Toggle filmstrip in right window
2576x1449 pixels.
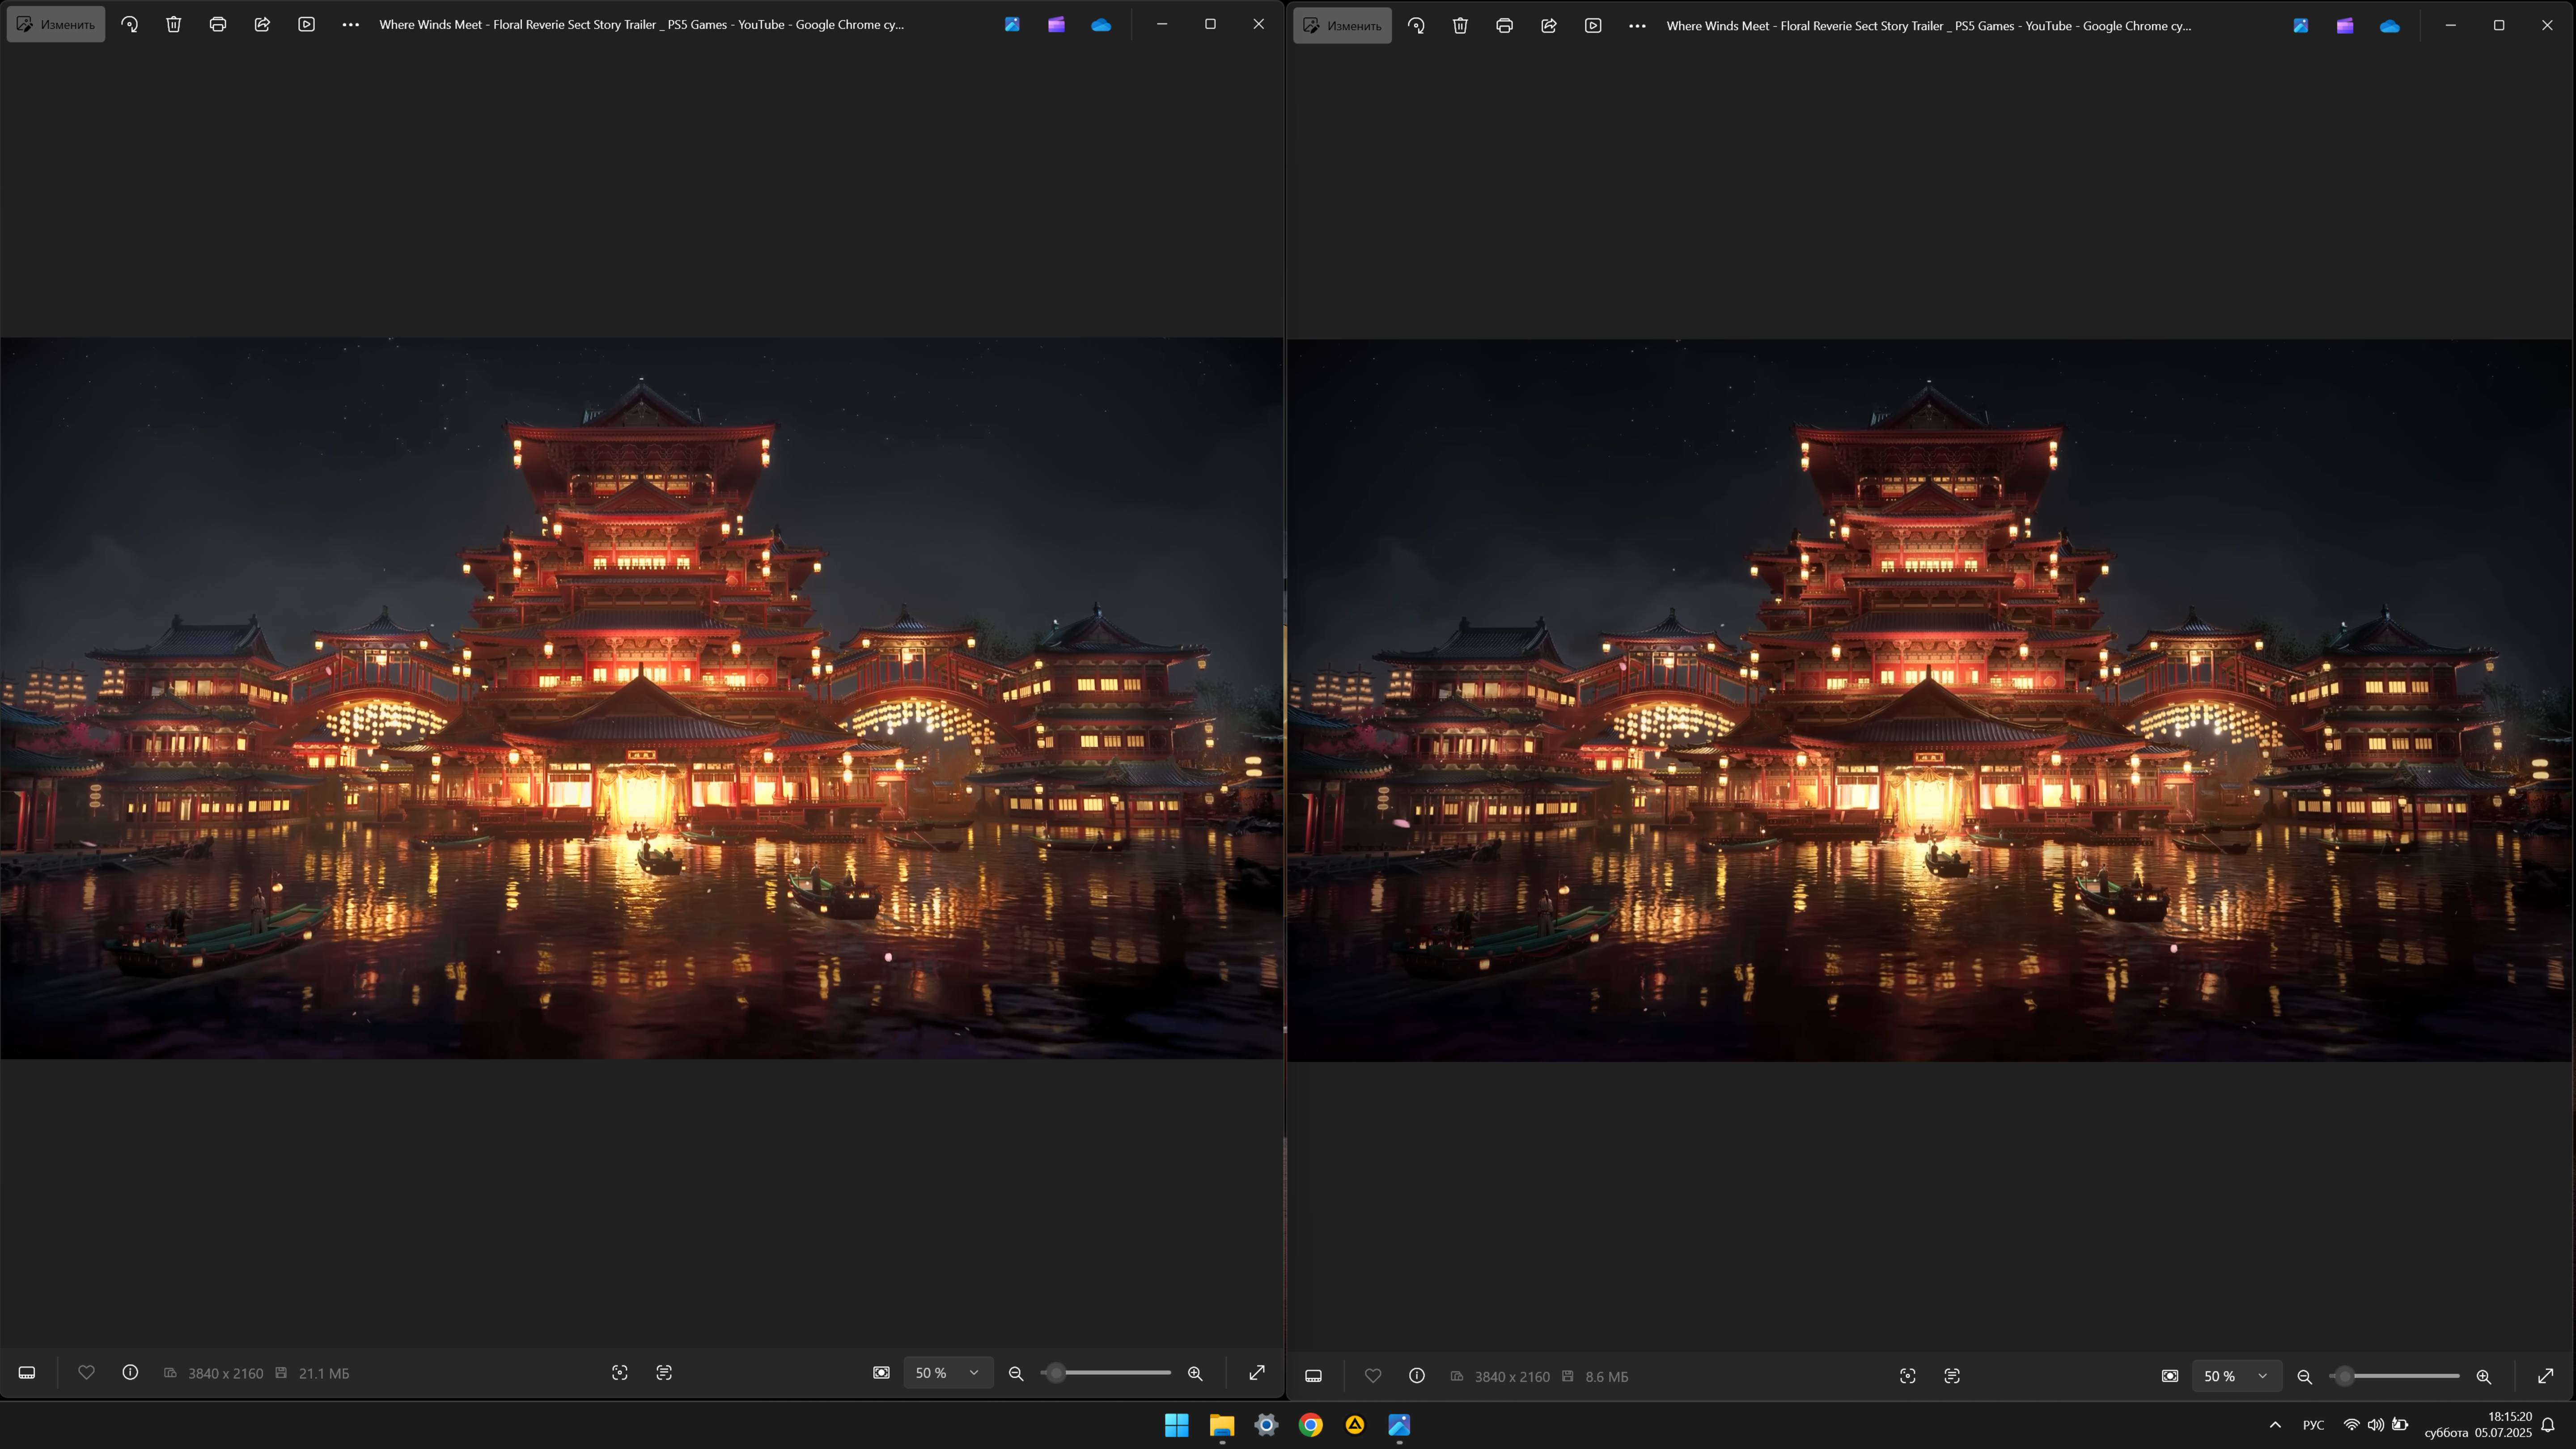1314,1376
